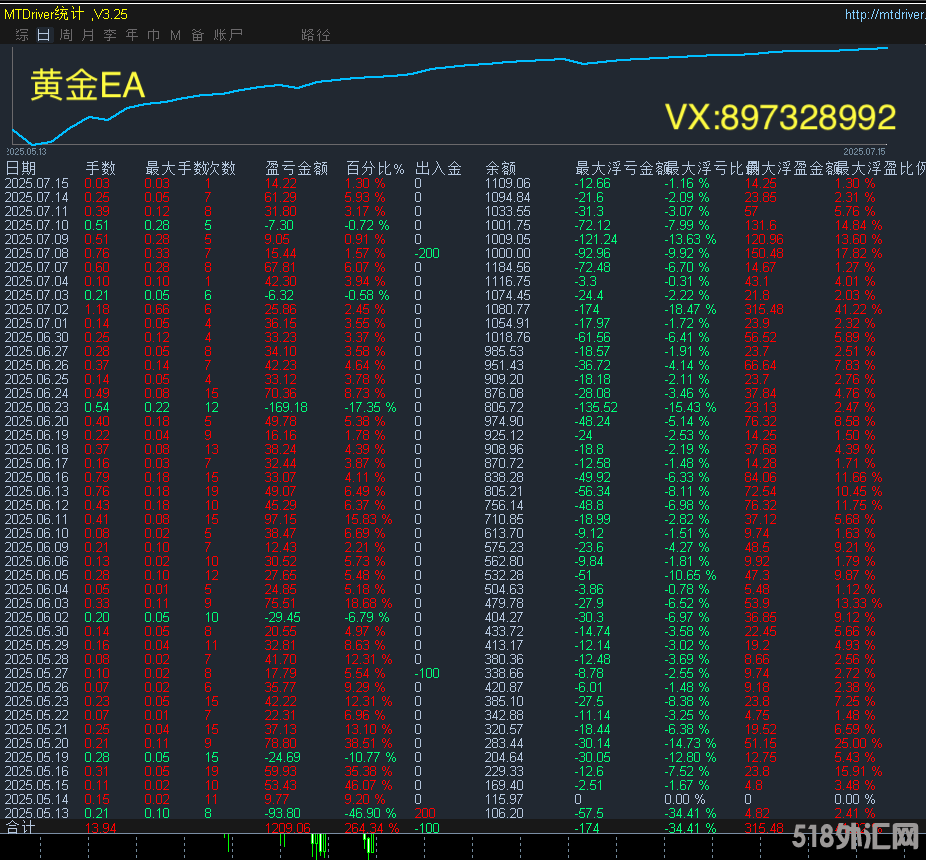The image size is (926, 860).
Task: Click the 200 deposit value on 2025.05.13
Action: point(425,813)
